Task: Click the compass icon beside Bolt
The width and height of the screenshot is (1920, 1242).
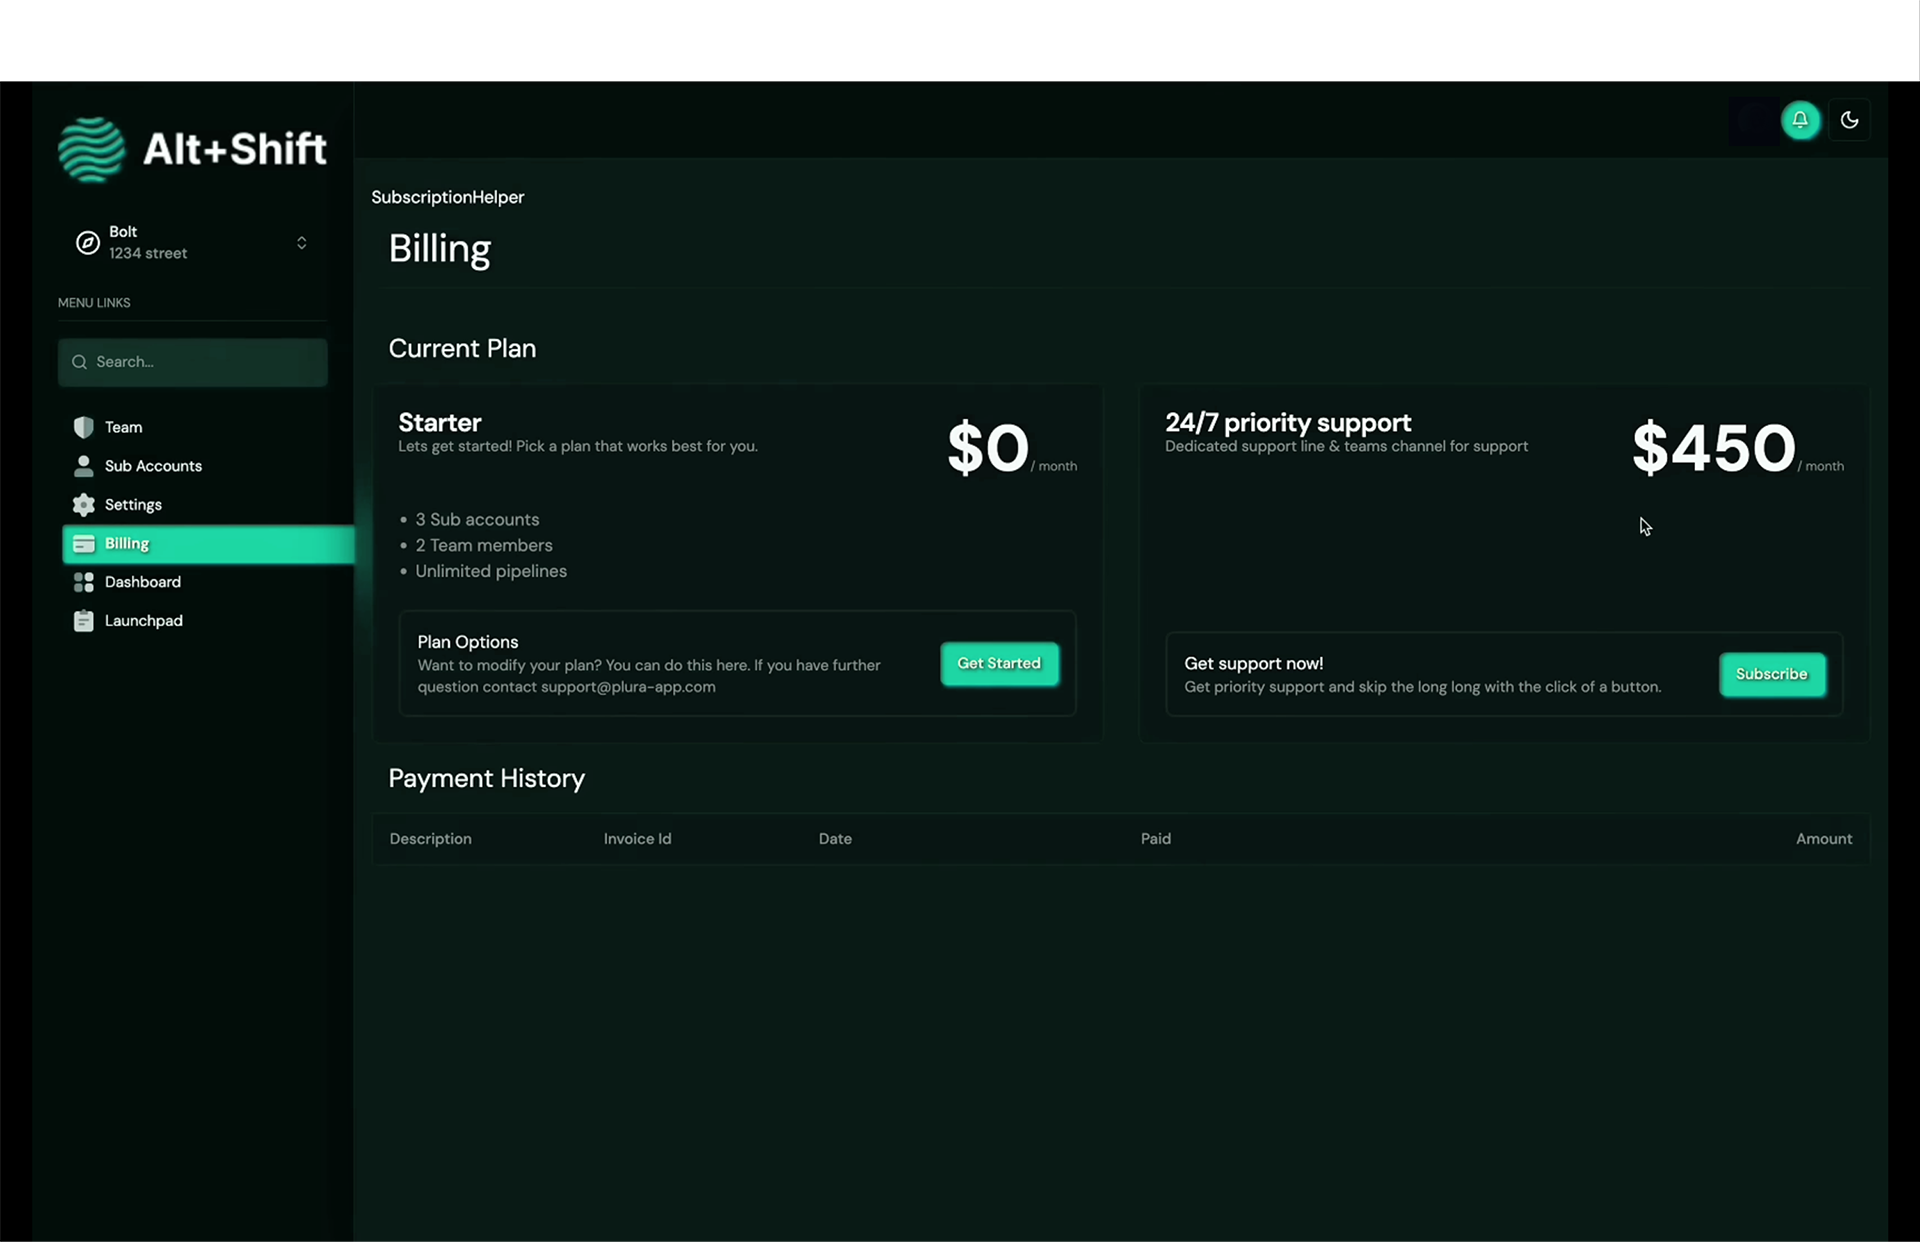Action: coord(87,243)
